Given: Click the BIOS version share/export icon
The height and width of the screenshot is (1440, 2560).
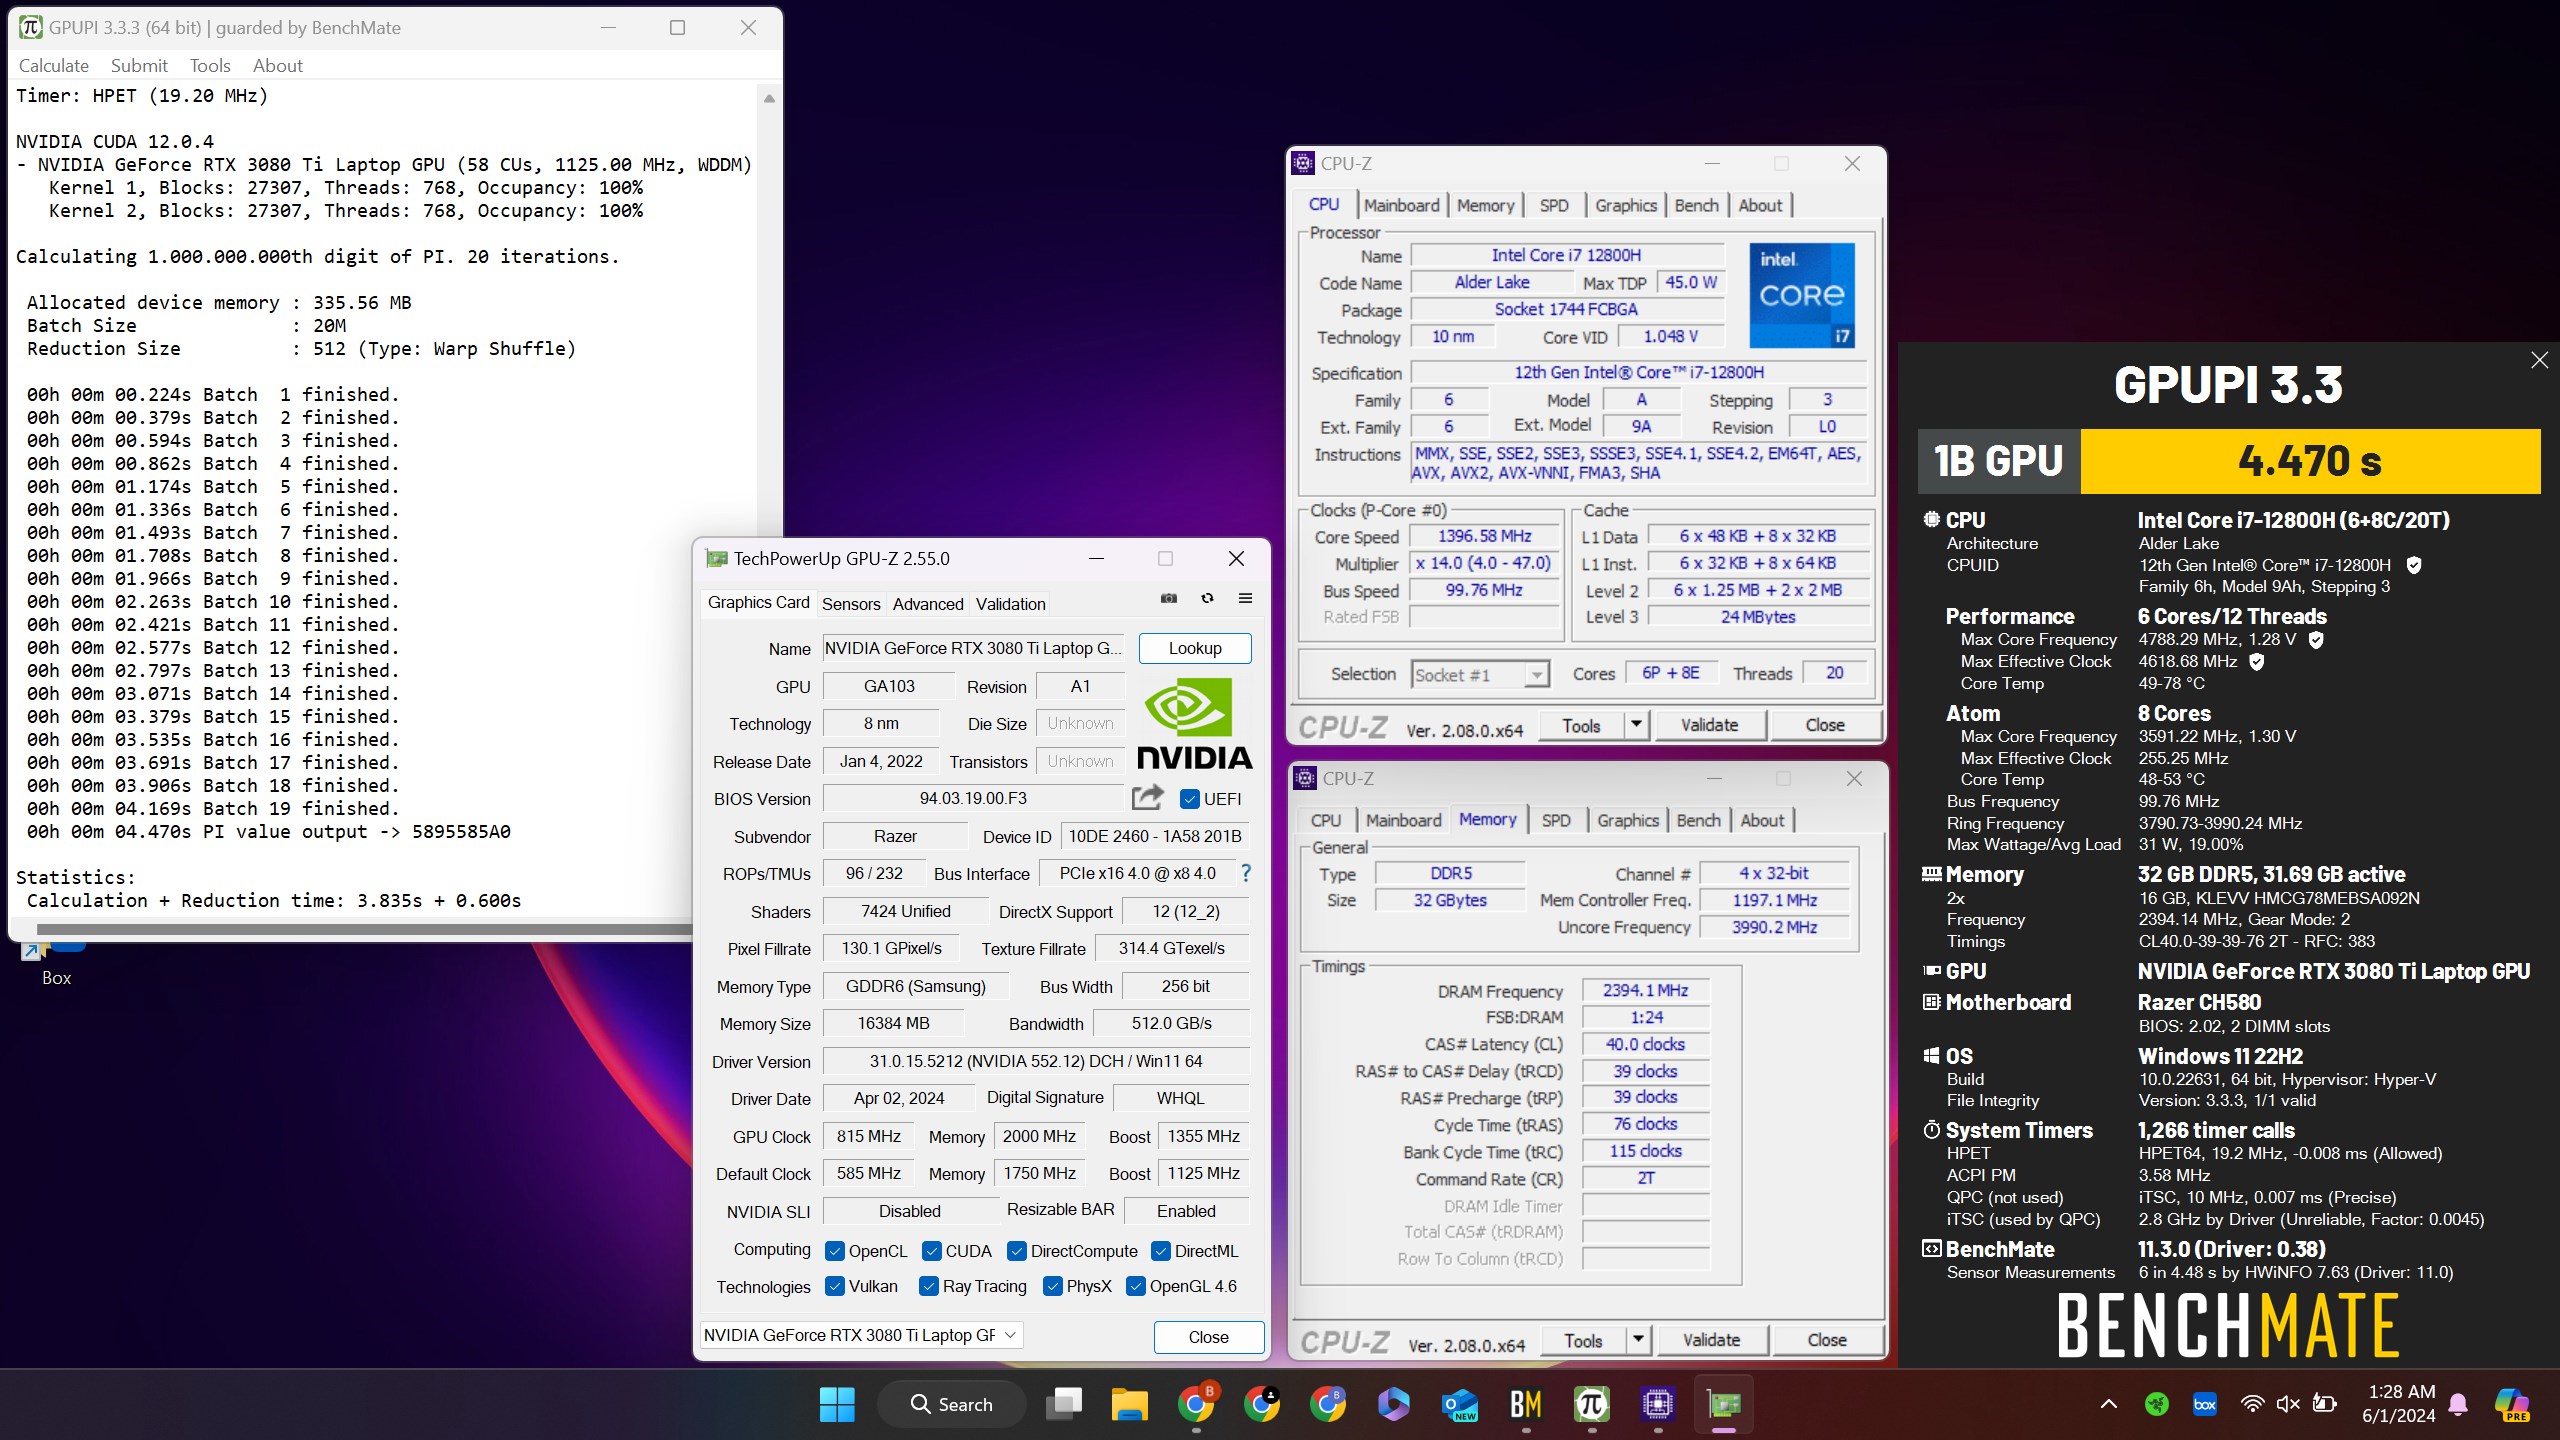Looking at the screenshot, I should coord(1148,797).
